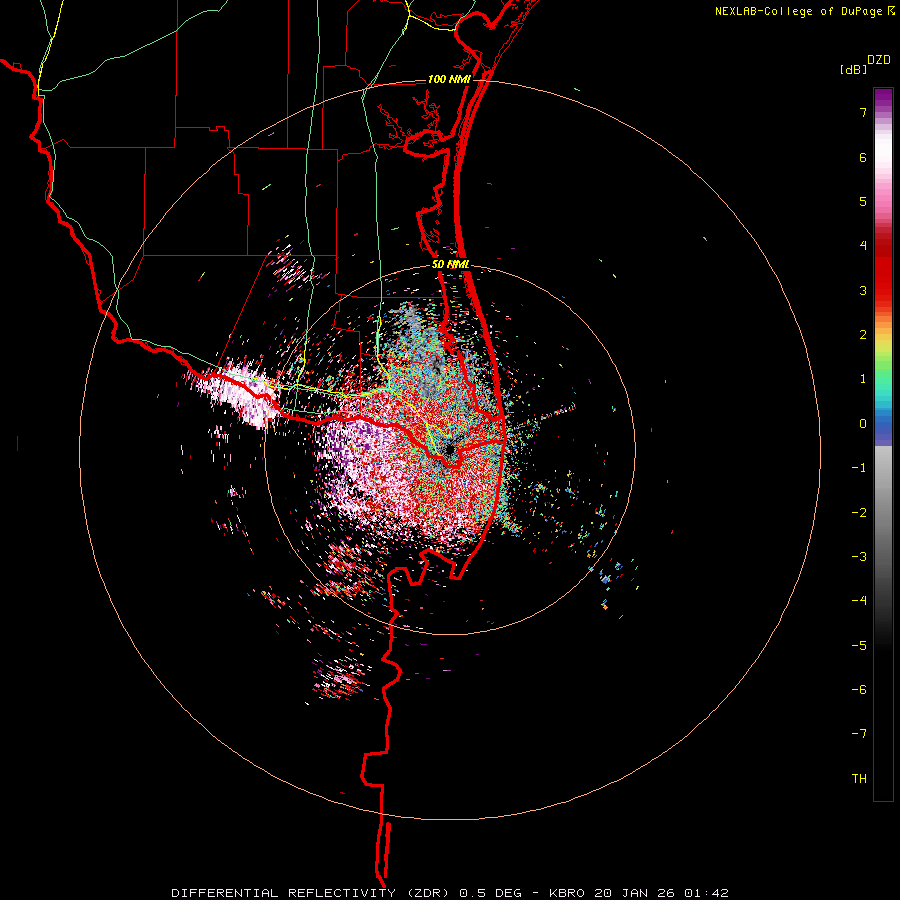This screenshot has height=900, width=900.
Task: Click the scale value 4 label
Action: [863, 246]
